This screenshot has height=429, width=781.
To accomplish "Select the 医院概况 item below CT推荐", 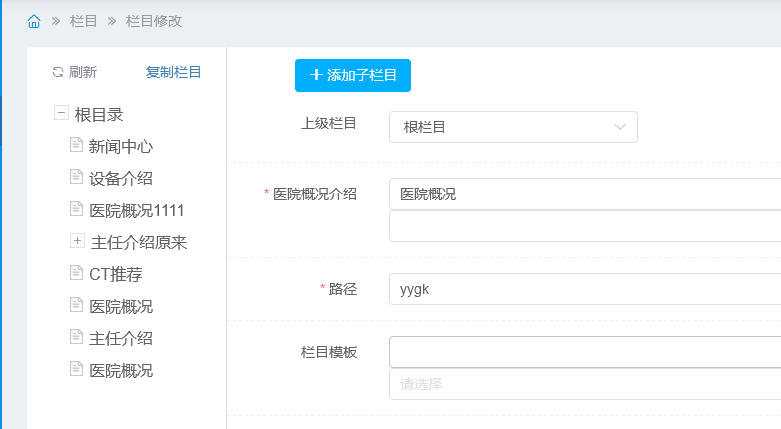I will 121,306.
